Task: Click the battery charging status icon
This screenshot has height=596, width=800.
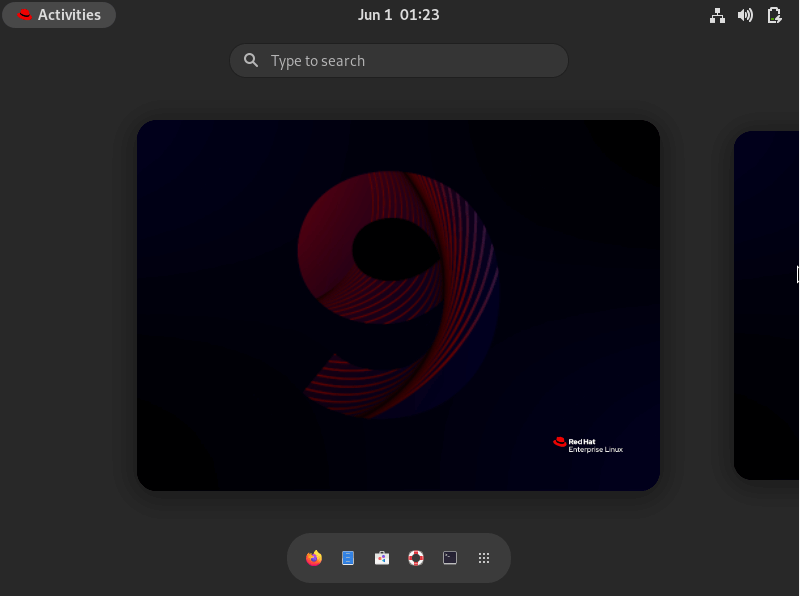Action: (x=774, y=15)
